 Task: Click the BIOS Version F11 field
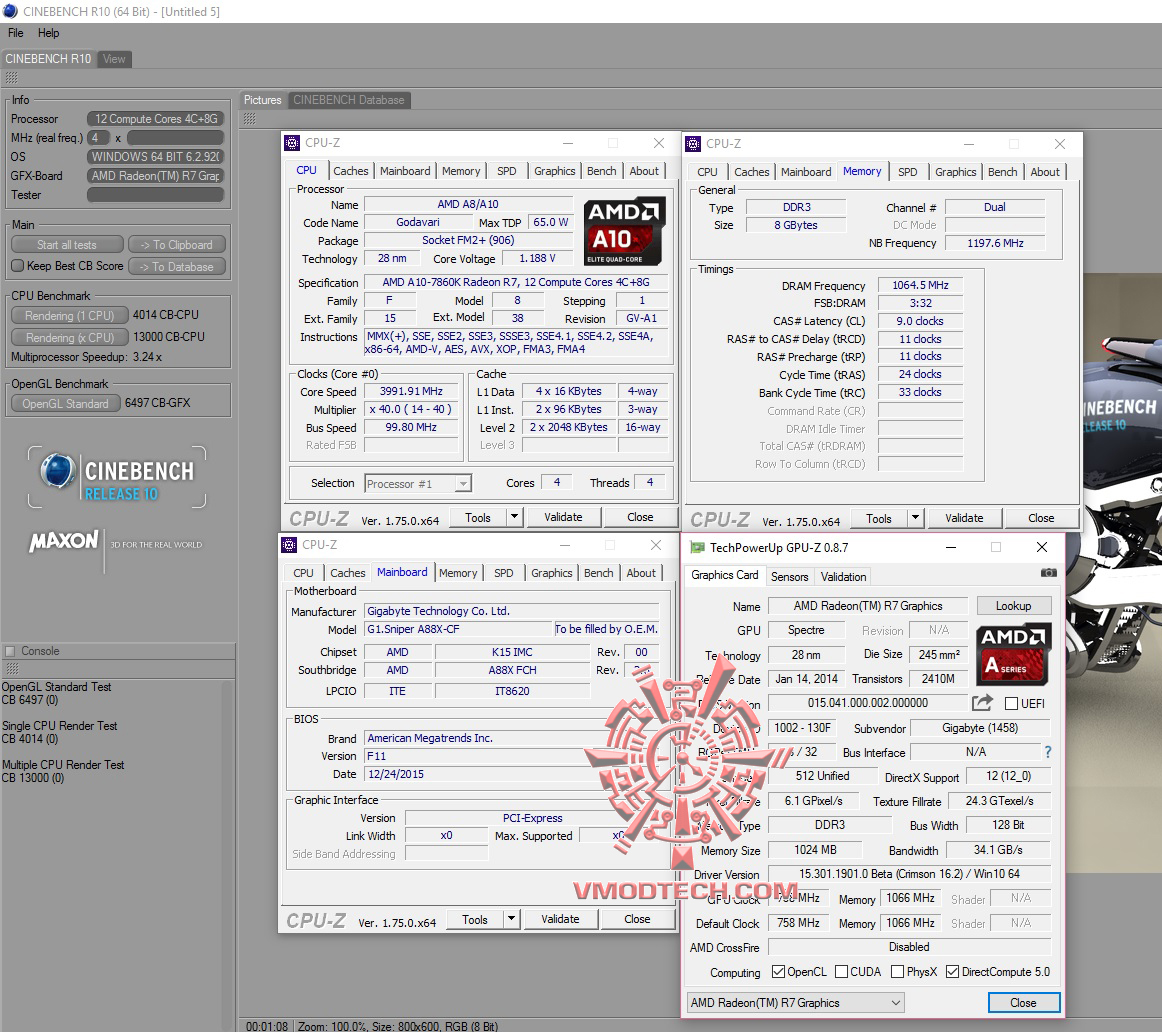pos(511,756)
